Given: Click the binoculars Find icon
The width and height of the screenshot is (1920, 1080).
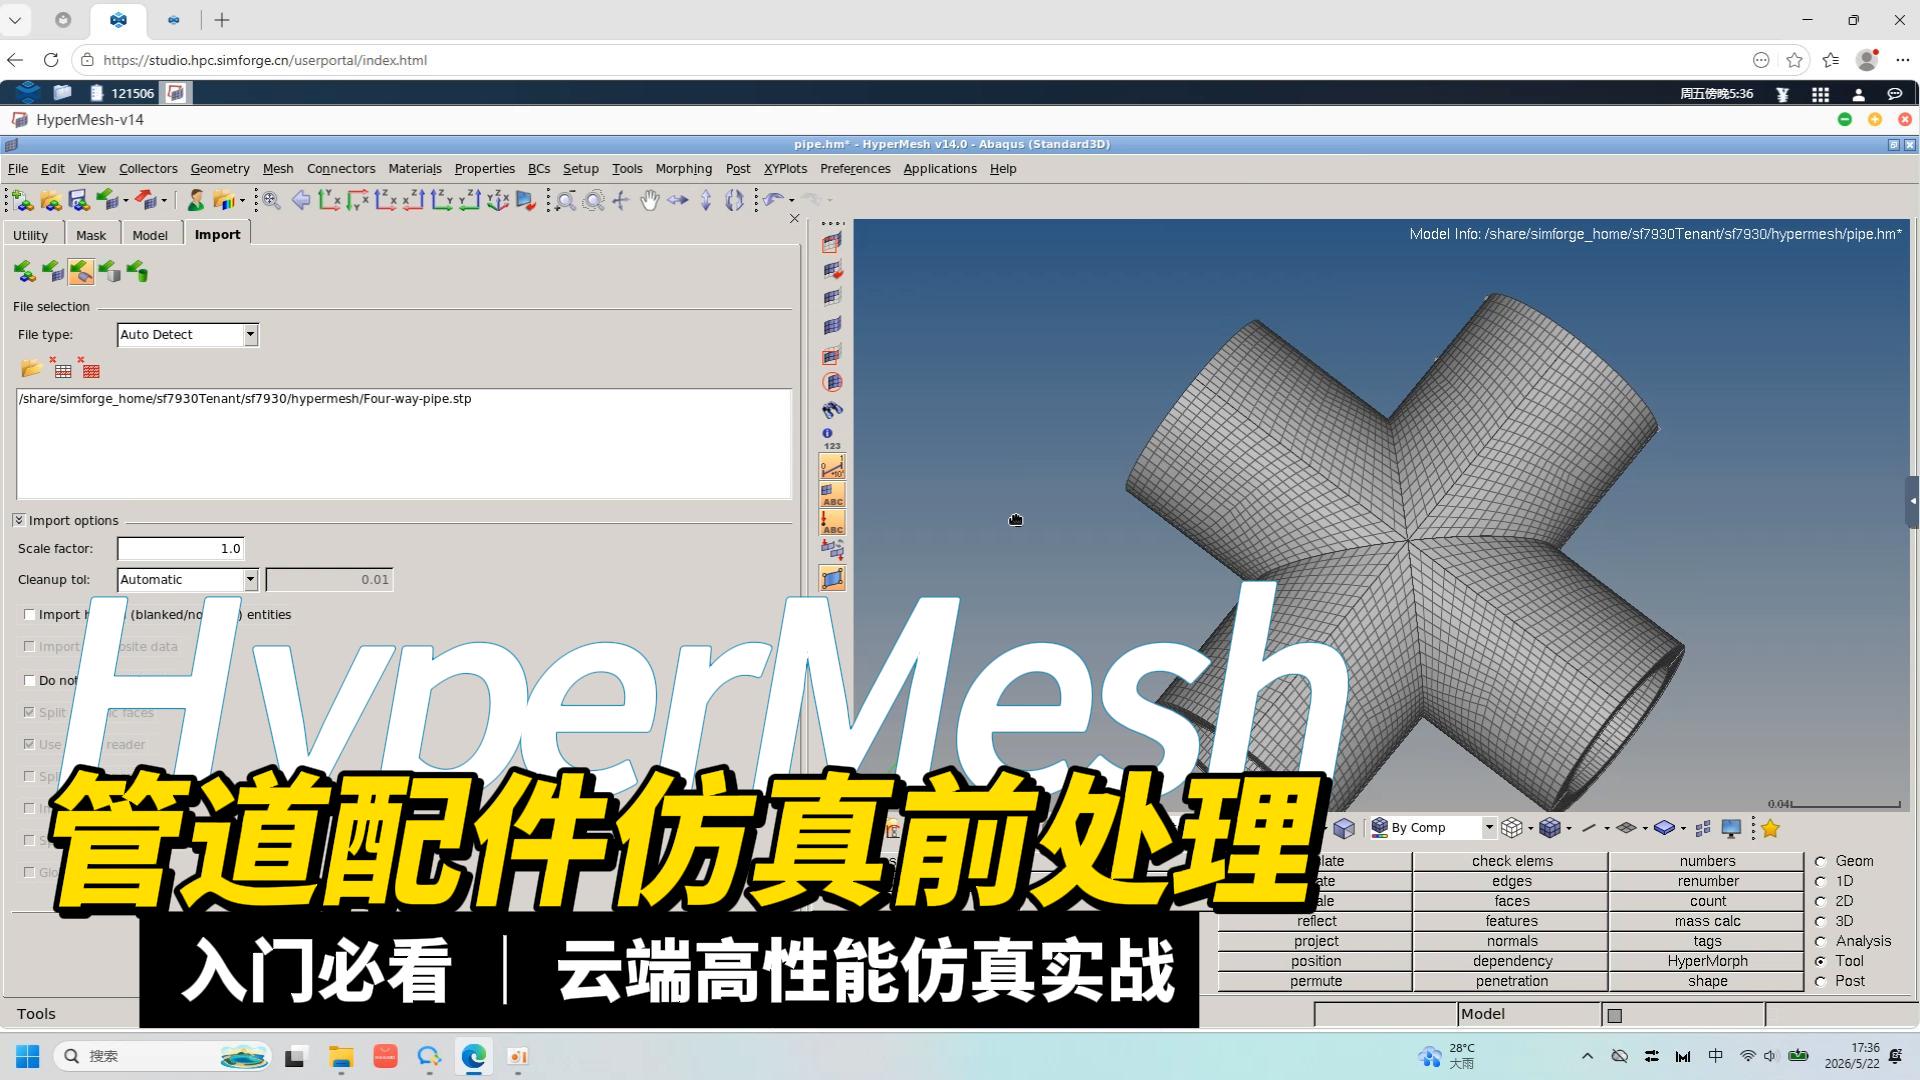Looking at the screenshot, I should pyautogui.click(x=832, y=410).
